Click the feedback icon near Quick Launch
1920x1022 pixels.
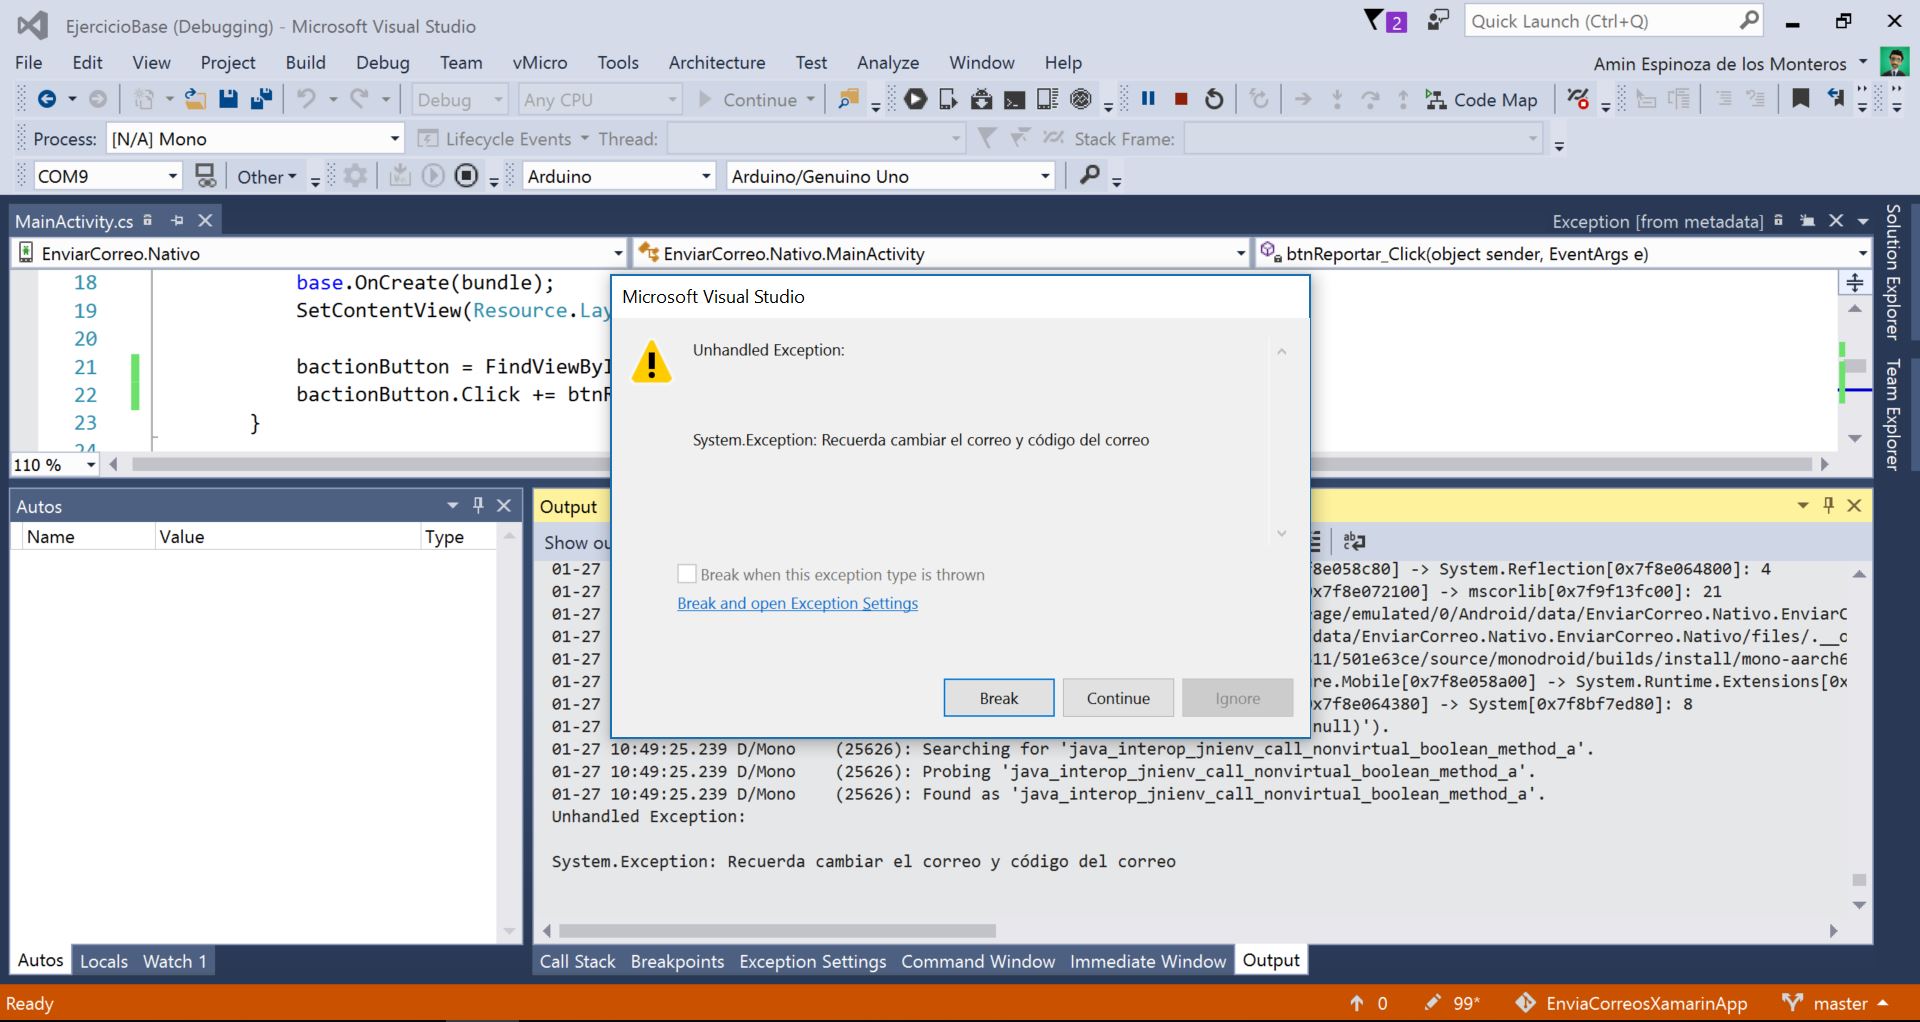click(x=1438, y=21)
